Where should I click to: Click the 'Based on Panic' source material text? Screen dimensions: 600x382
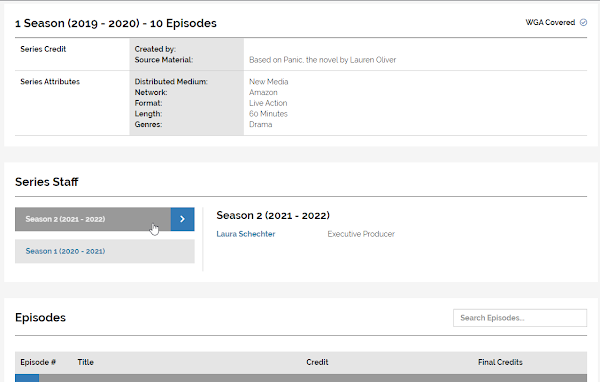pyautogui.click(x=323, y=60)
